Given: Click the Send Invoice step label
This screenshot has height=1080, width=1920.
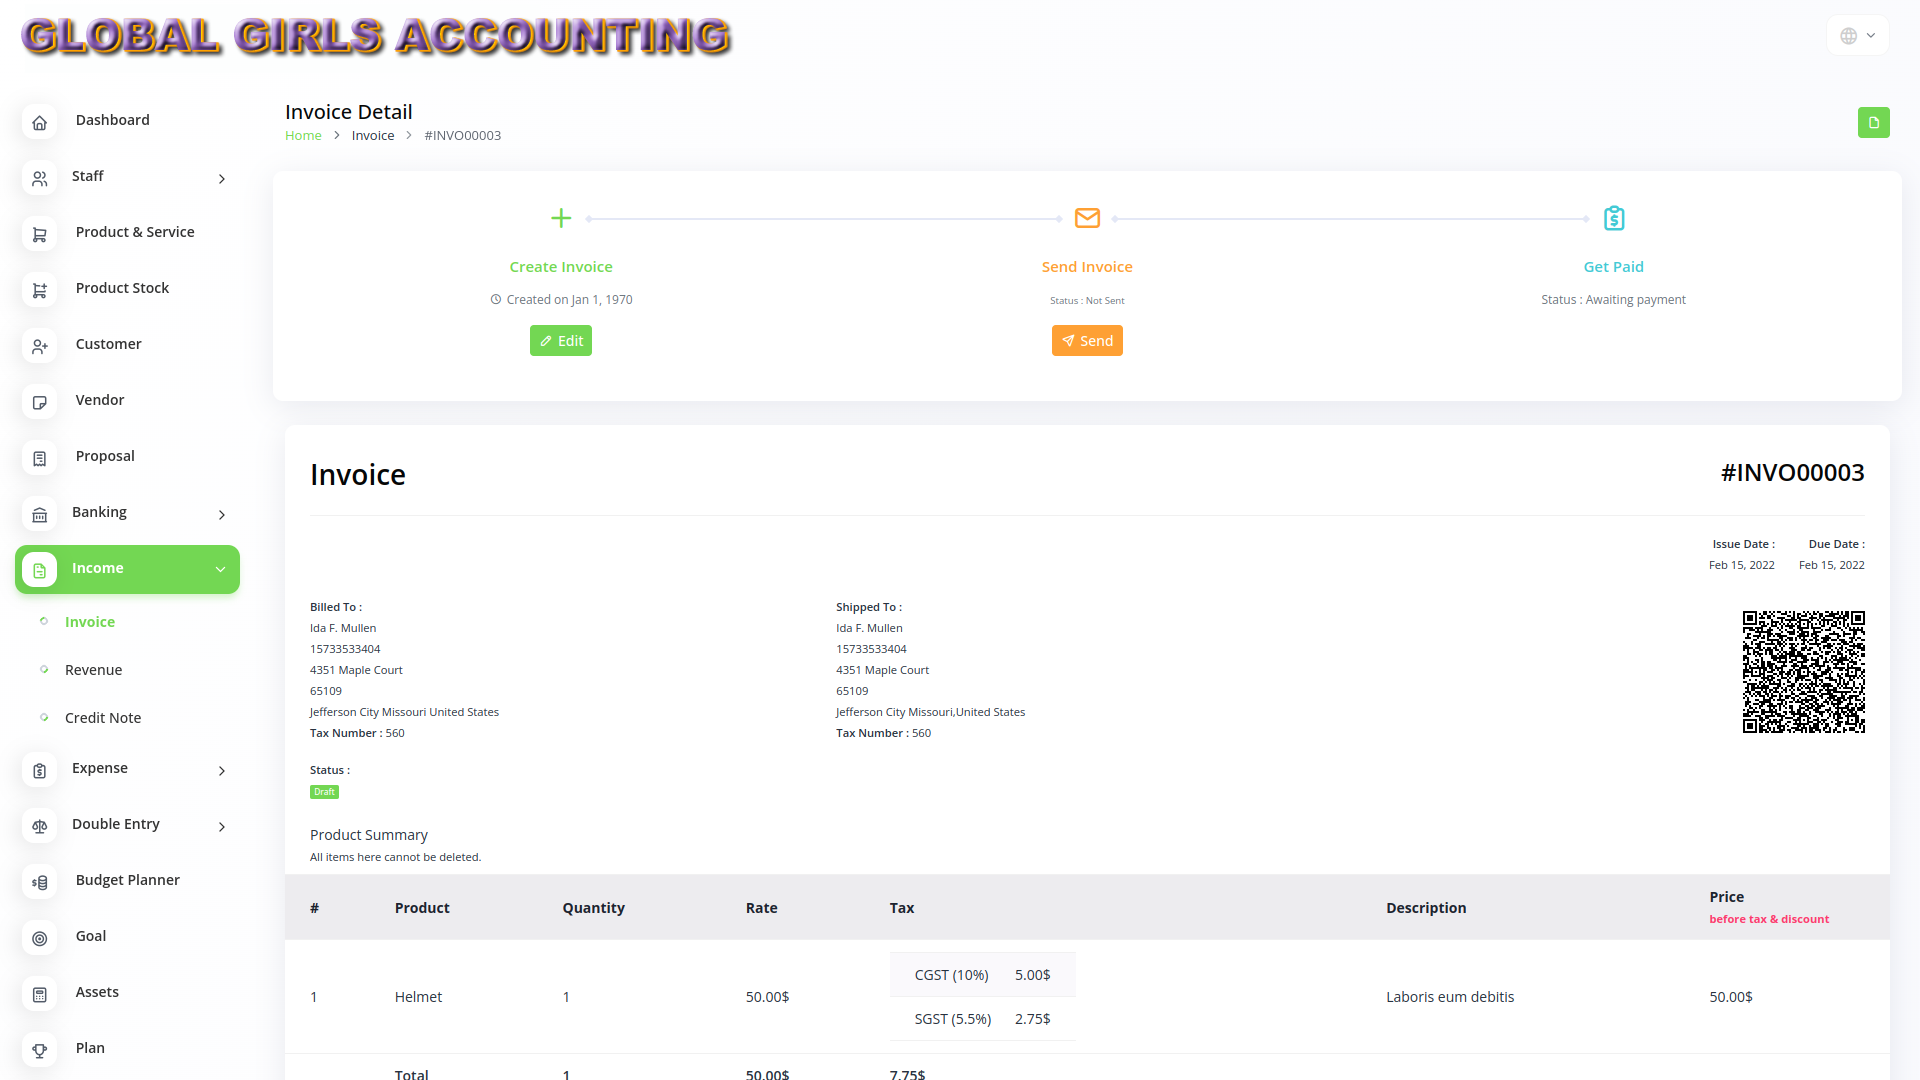Looking at the screenshot, I should point(1087,267).
